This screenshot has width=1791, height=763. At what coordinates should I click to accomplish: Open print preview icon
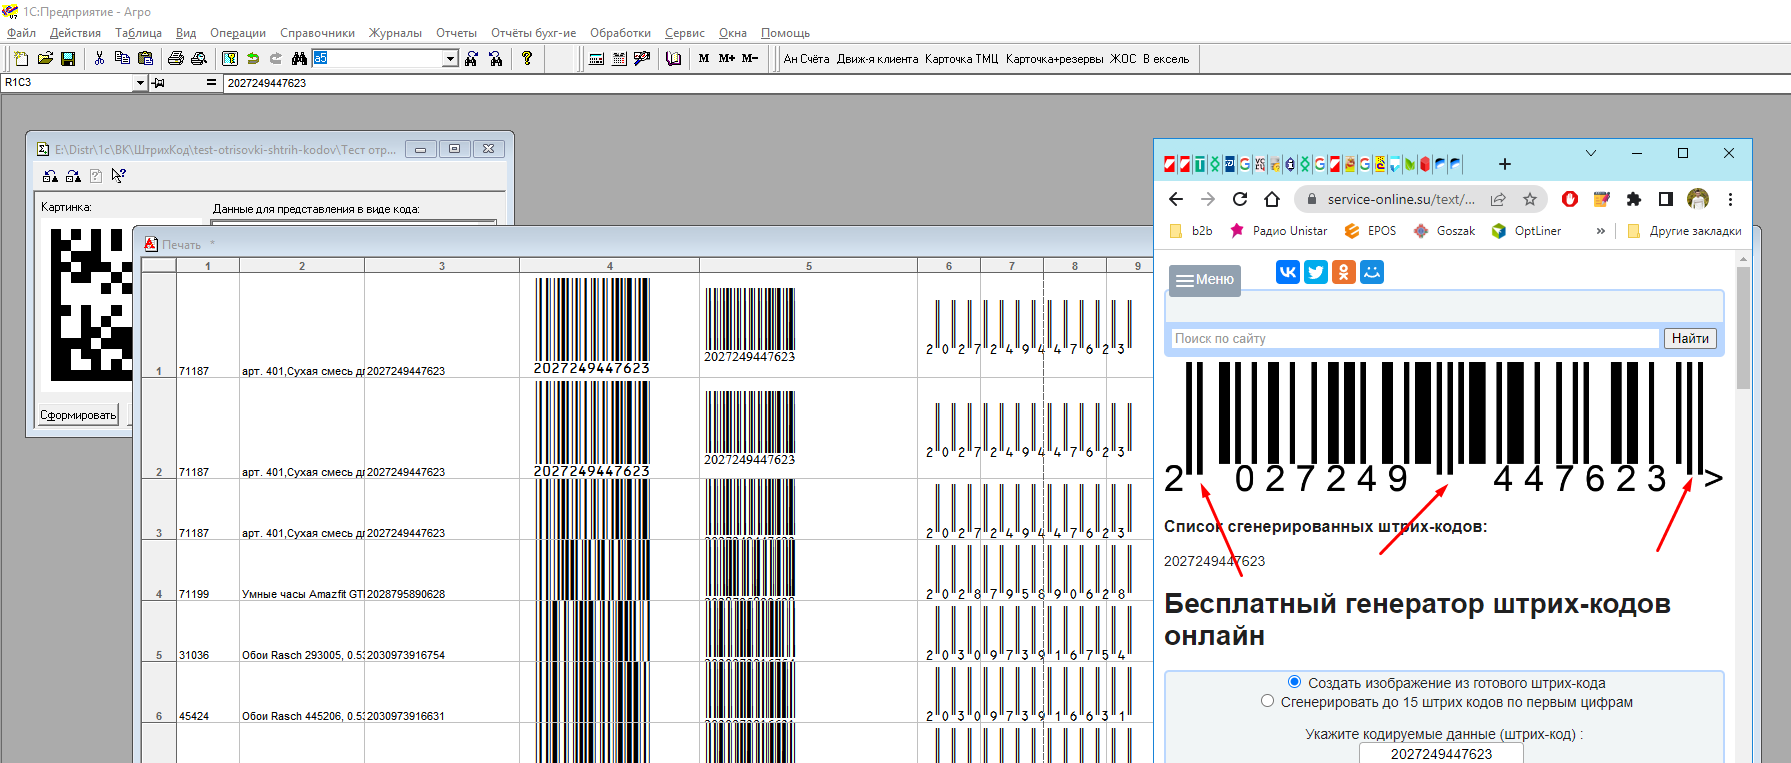click(199, 59)
